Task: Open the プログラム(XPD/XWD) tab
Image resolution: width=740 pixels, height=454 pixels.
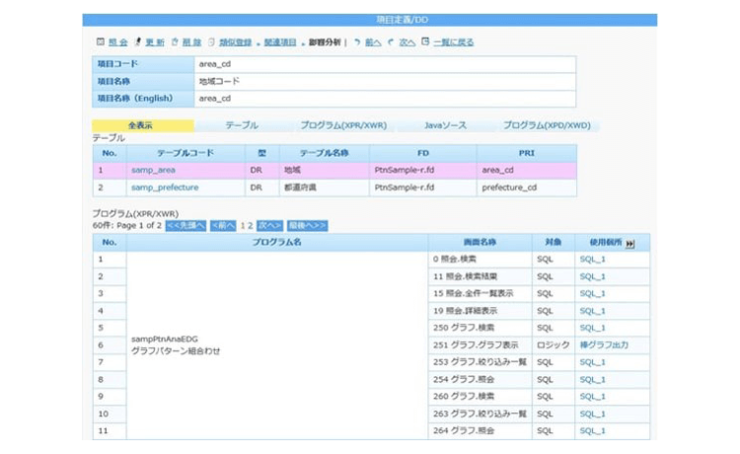Action: 547,126
